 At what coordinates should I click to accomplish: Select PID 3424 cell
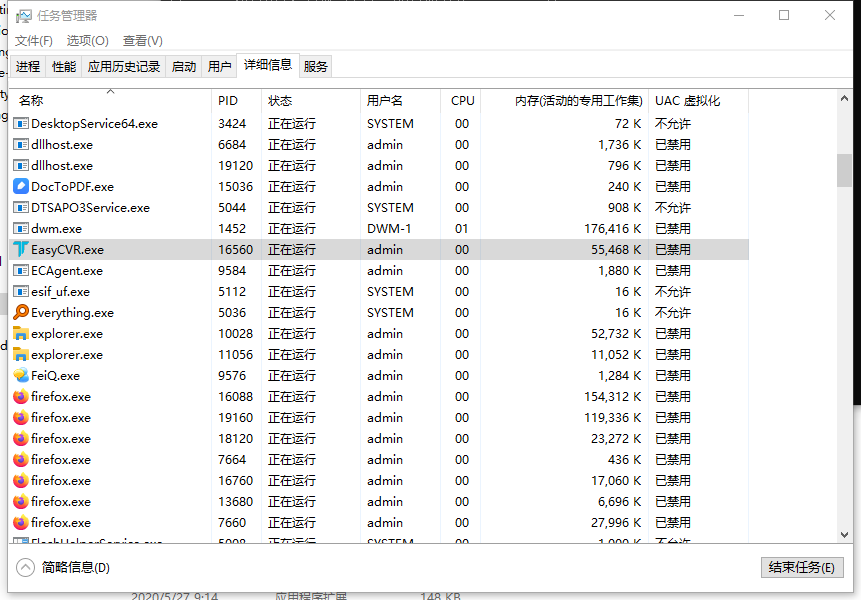232,124
